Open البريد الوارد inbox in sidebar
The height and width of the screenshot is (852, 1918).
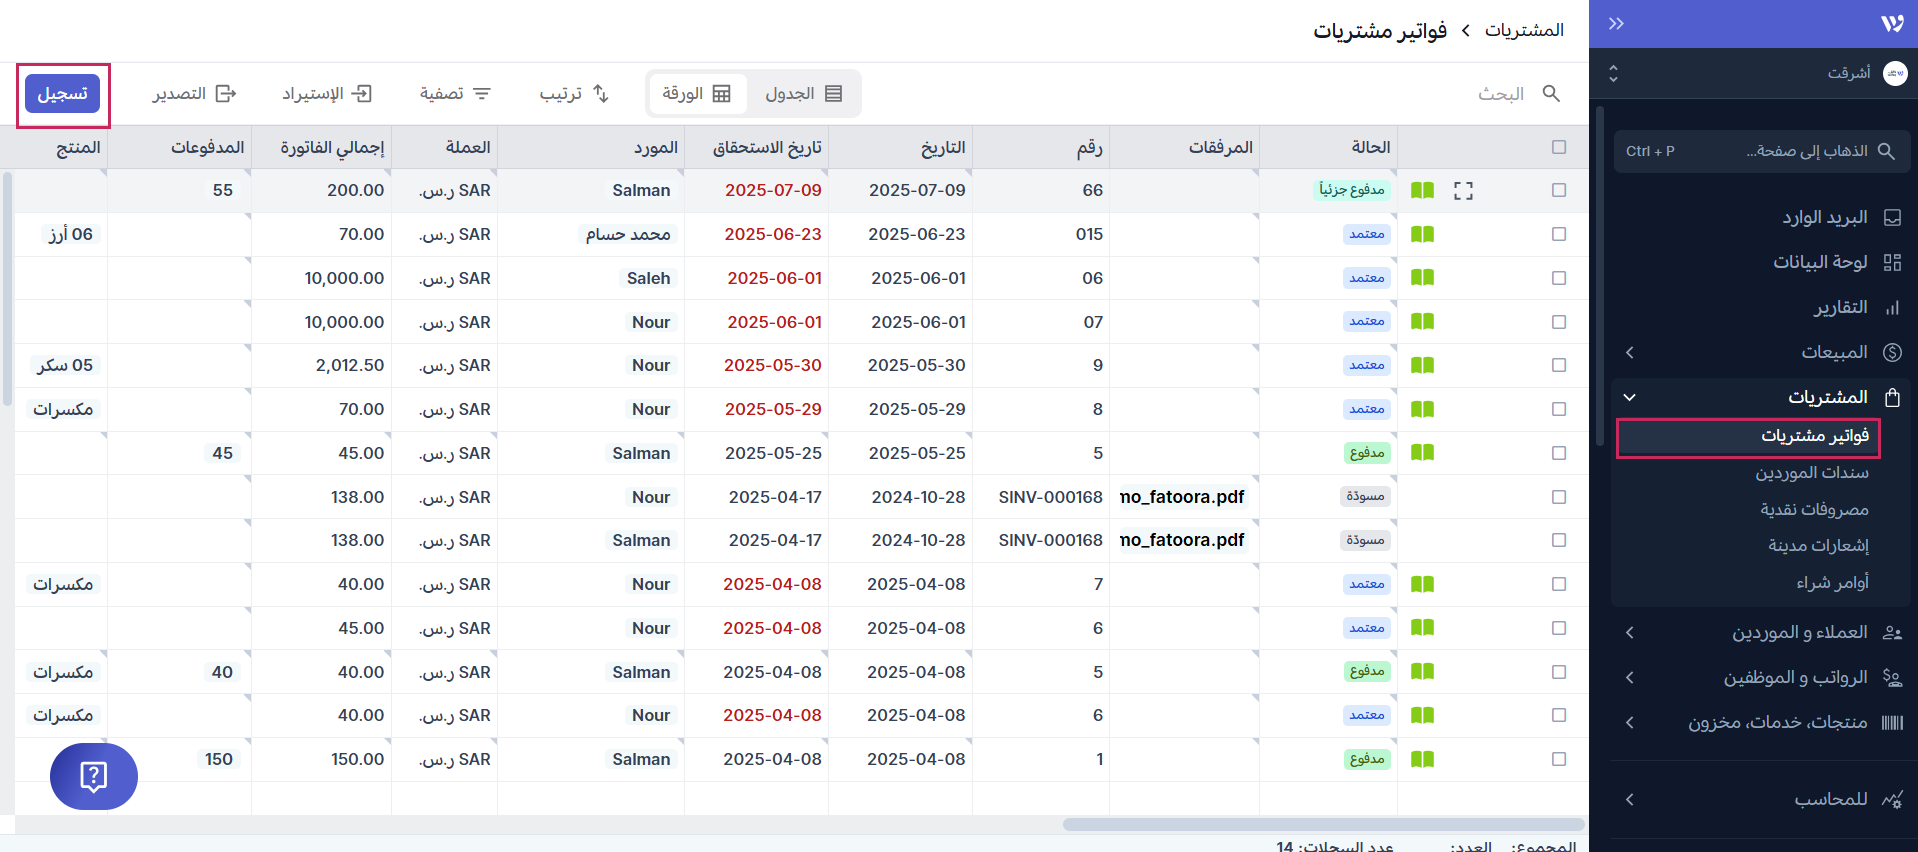(x=1824, y=218)
